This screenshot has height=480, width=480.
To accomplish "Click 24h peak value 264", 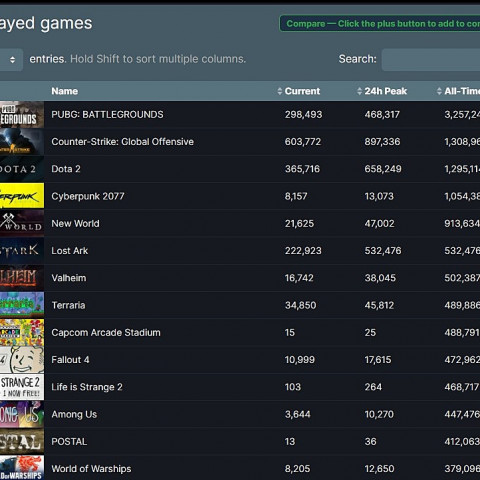I will [373, 387].
